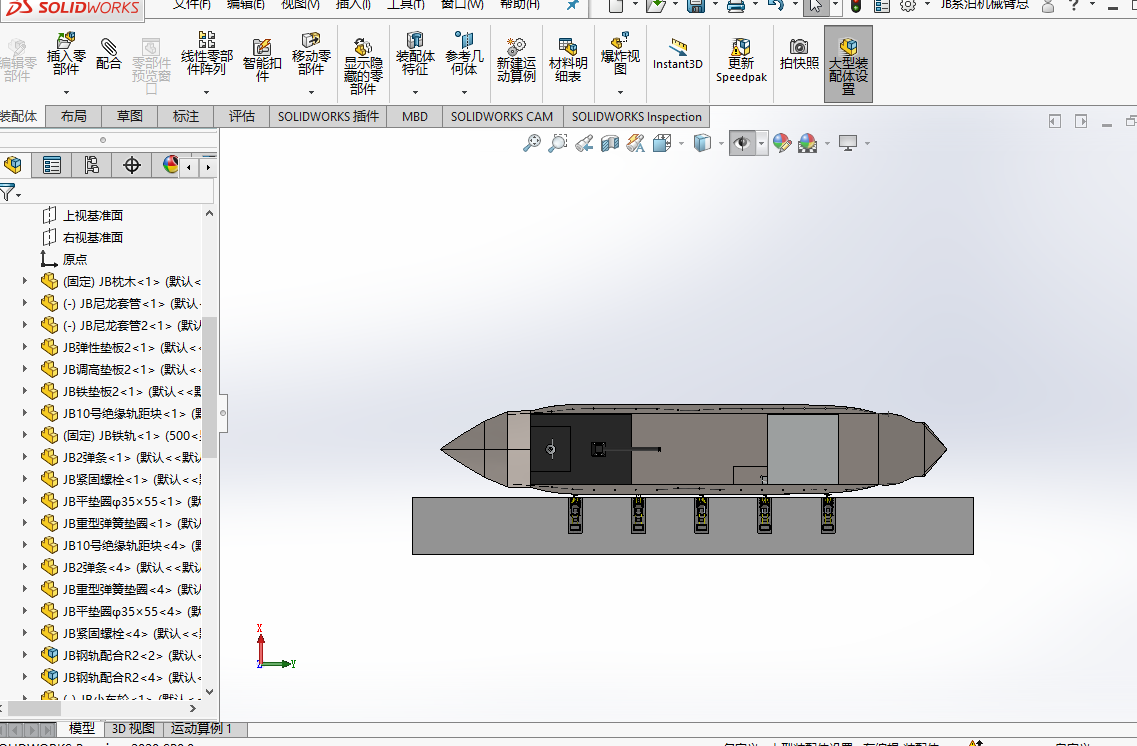Open PropertyManager tab icon
Screen dimensions: 1137x746
coord(51,165)
